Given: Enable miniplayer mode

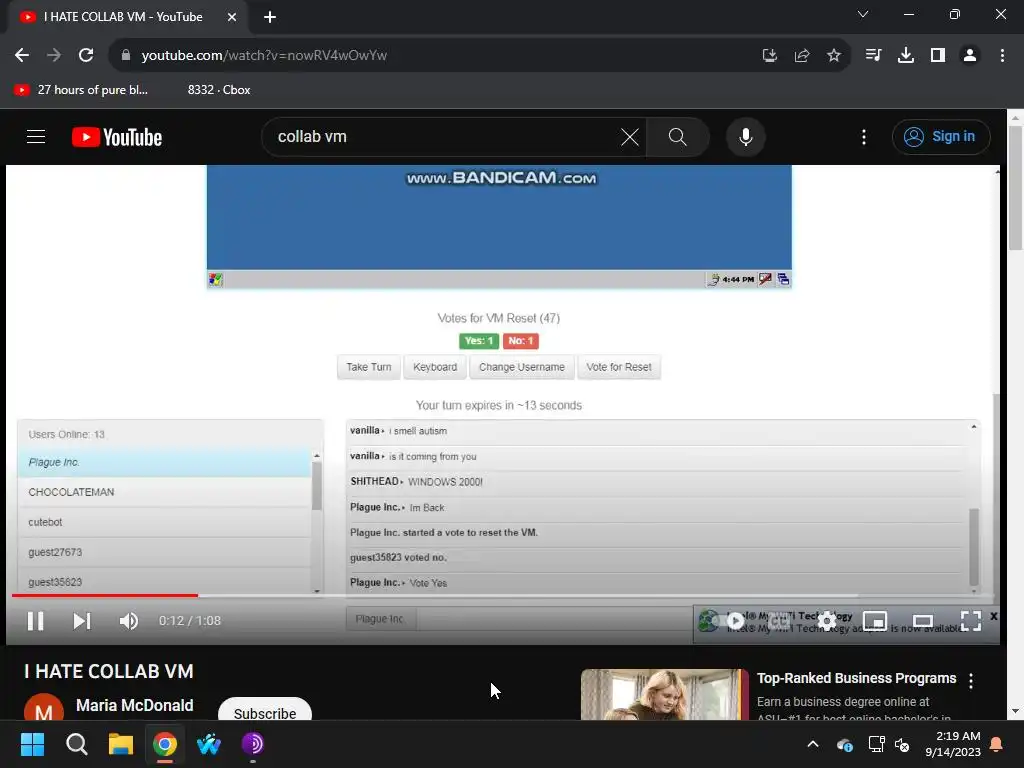Looking at the screenshot, I should click(x=875, y=621).
